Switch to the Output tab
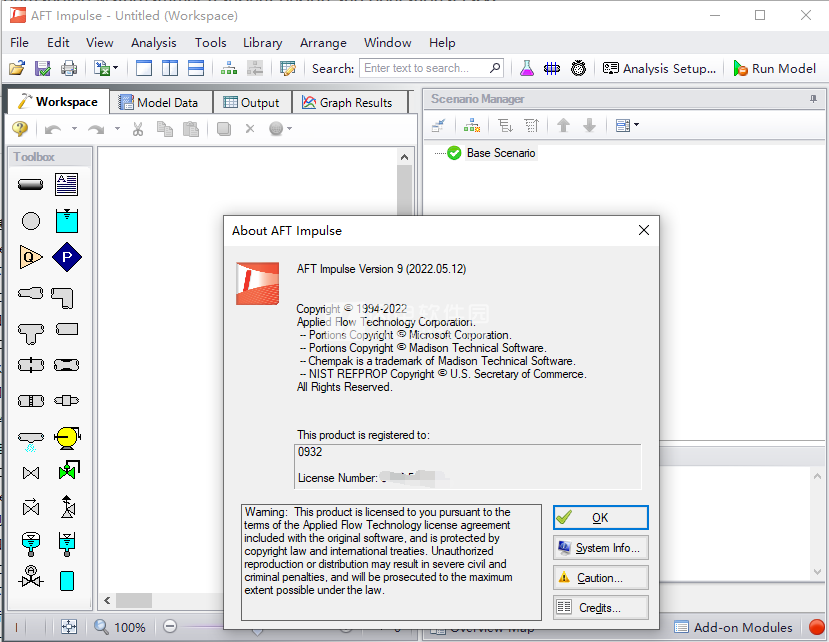 [x=252, y=103]
